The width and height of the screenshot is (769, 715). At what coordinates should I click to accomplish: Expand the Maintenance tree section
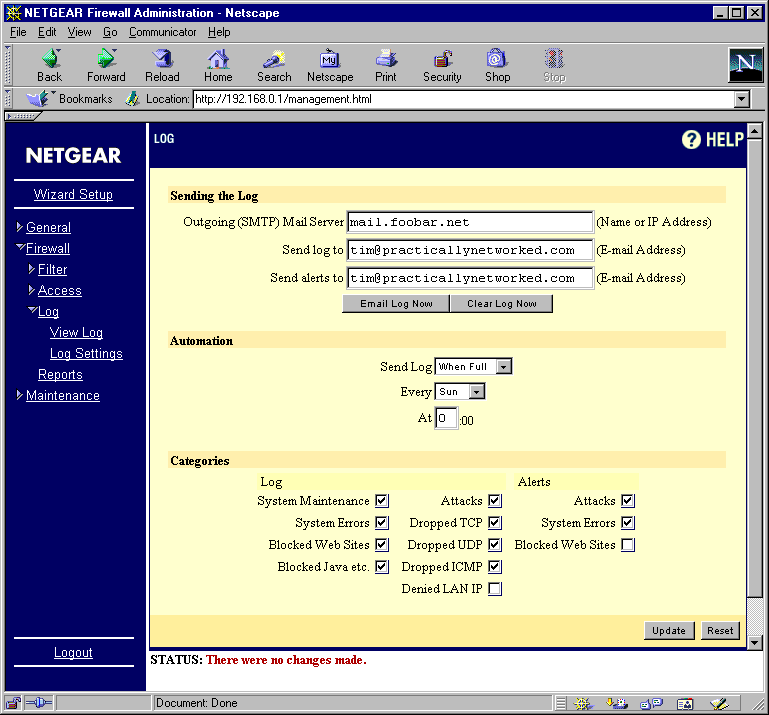point(19,395)
